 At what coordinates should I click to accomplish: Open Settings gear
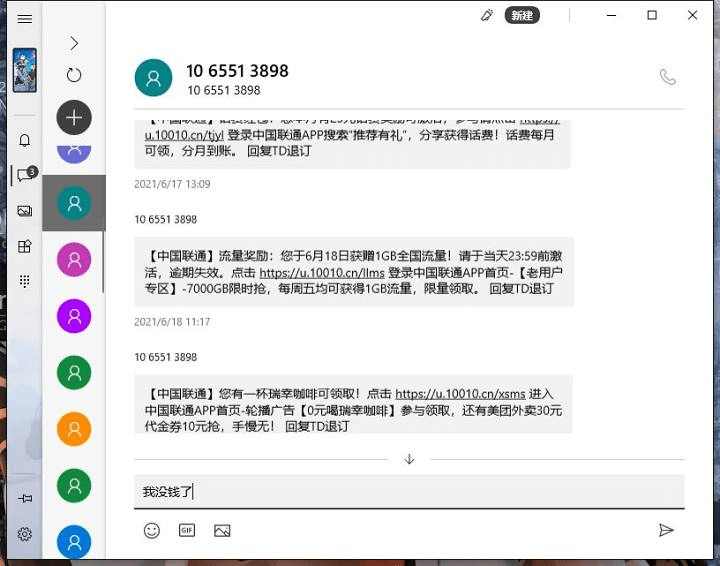pyautogui.click(x=25, y=534)
